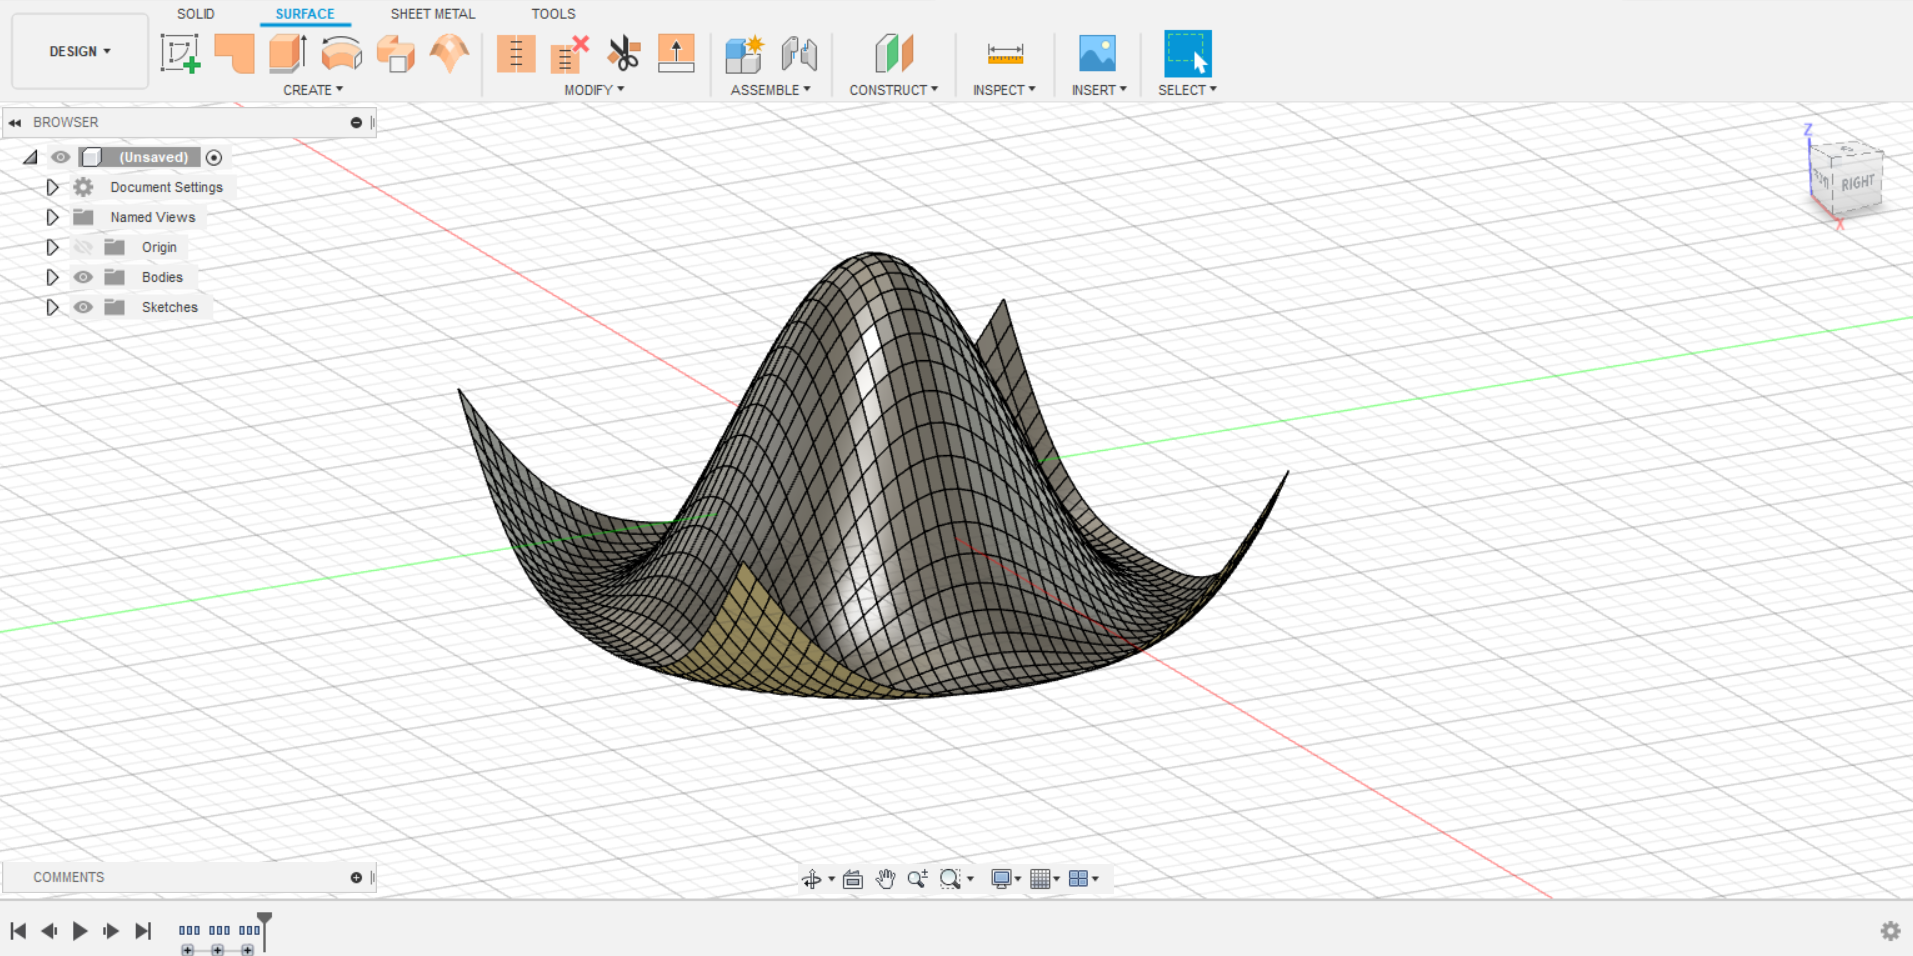The width and height of the screenshot is (1913, 956).
Task: Click the Insert image icon
Action: [1097, 54]
